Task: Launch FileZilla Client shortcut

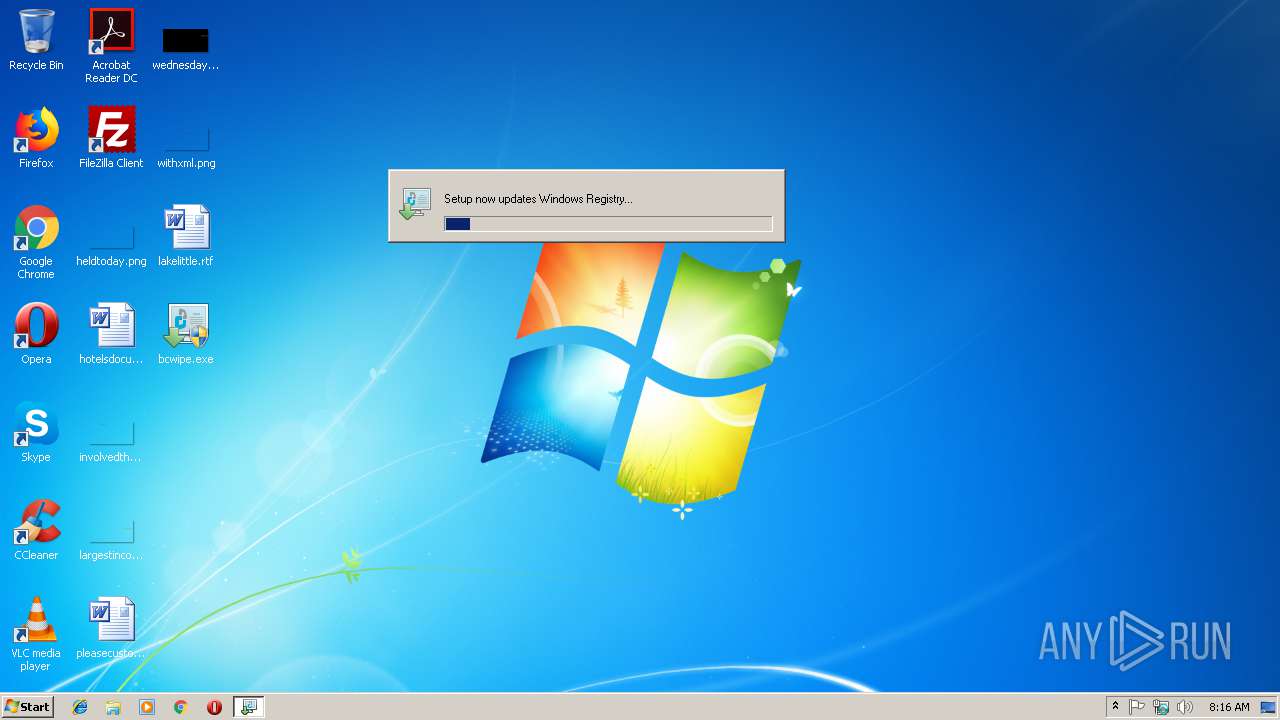Action: tap(111, 138)
